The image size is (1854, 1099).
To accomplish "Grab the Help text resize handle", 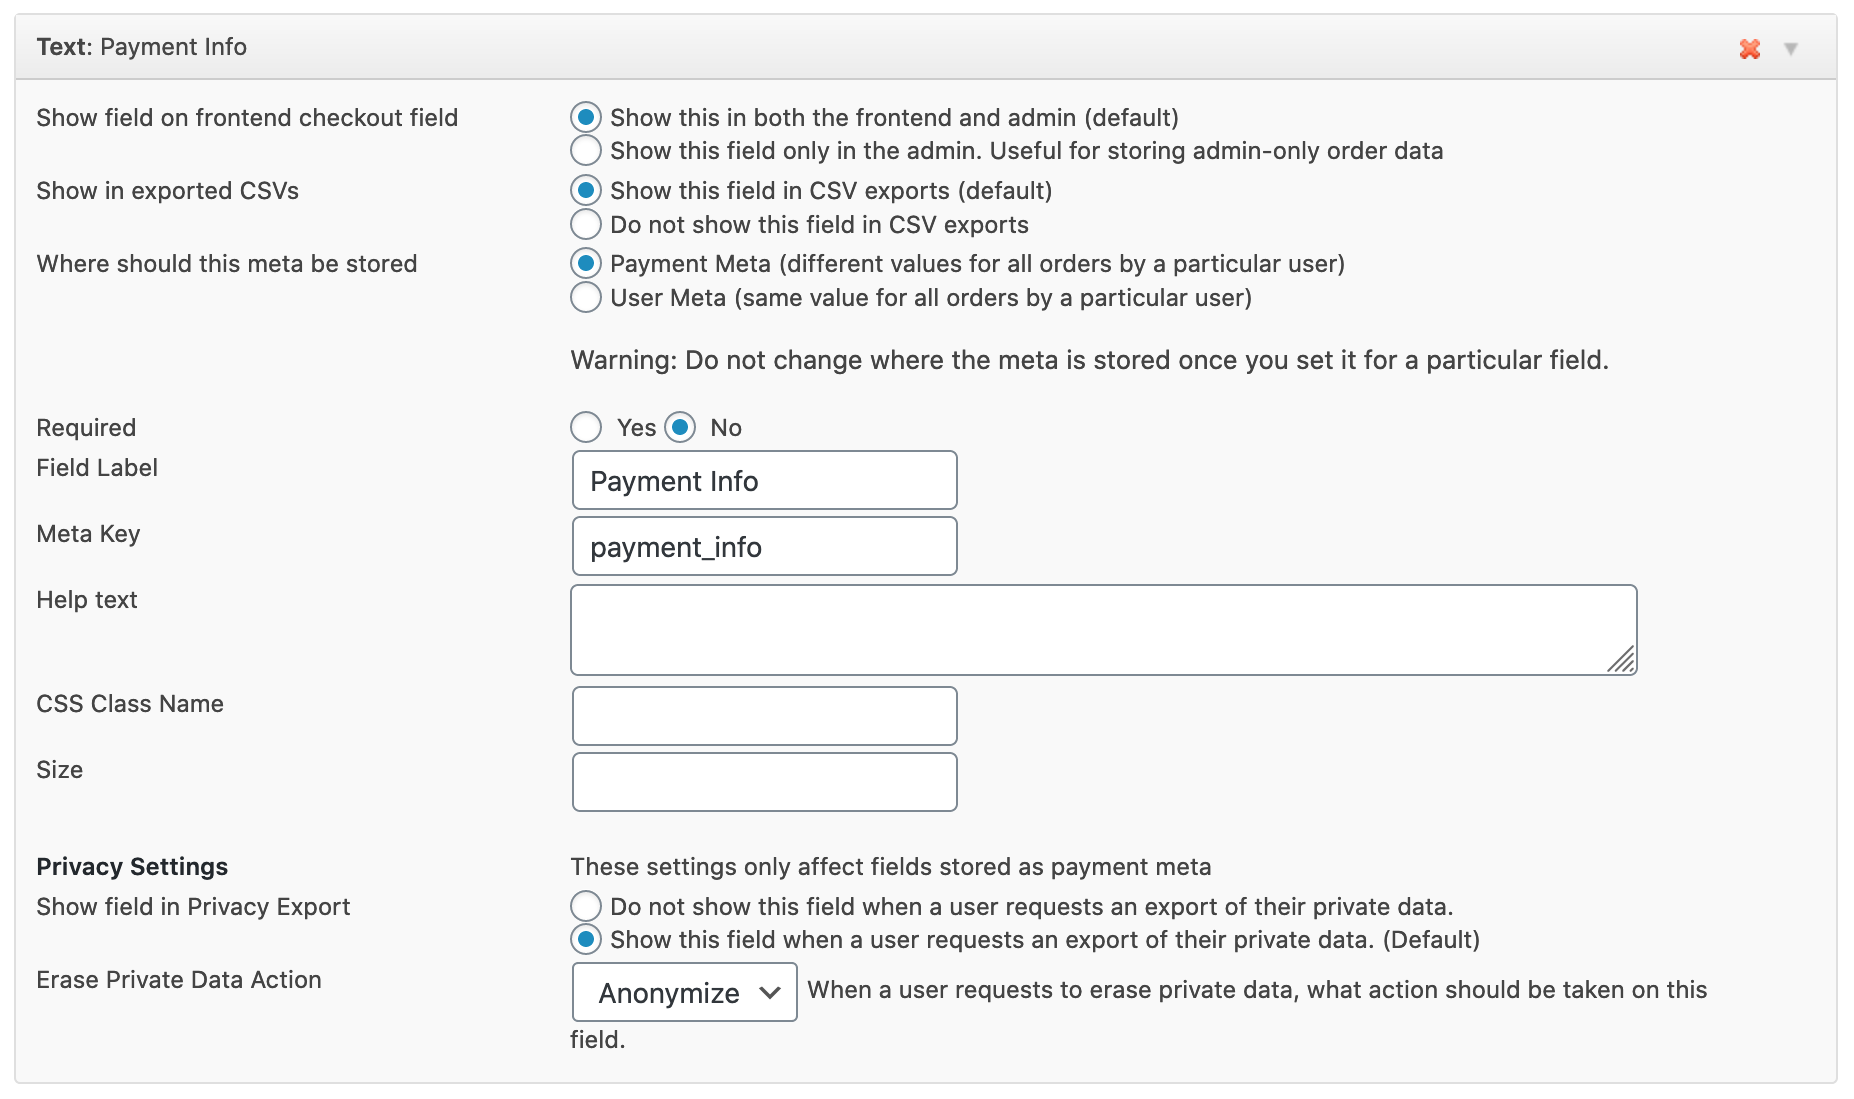I will click(1622, 660).
